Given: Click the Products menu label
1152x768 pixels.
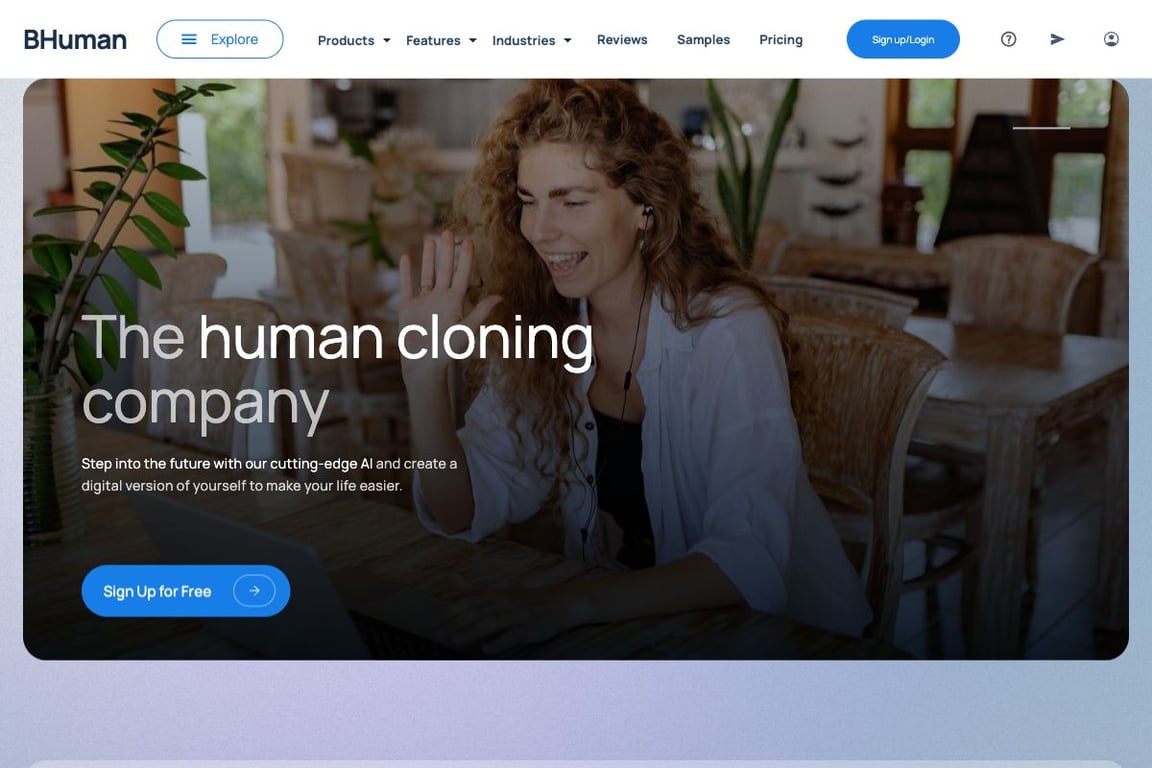Looking at the screenshot, I should click(346, 40).
